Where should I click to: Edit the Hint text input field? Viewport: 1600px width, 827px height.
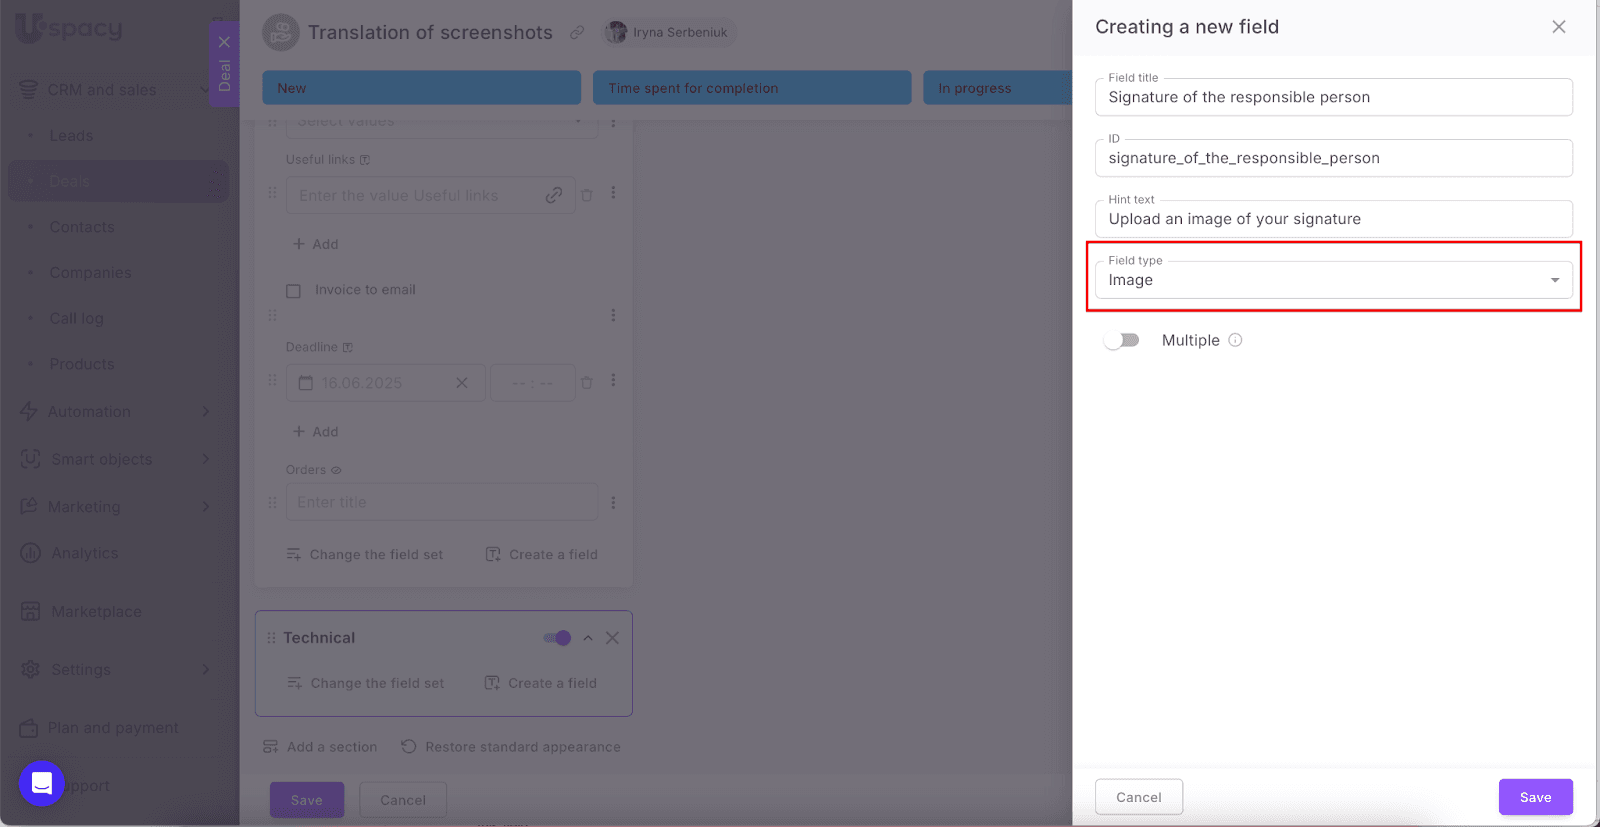(x=1333, y=219)
